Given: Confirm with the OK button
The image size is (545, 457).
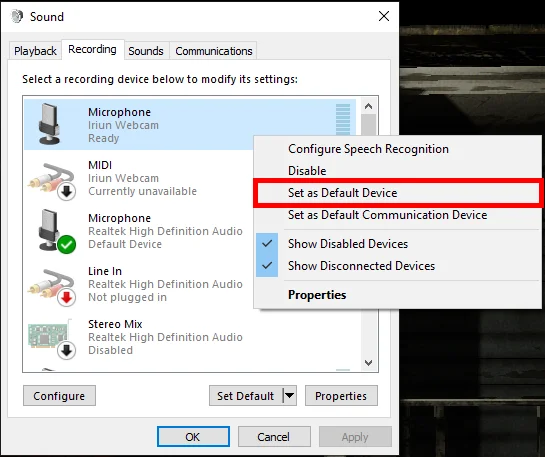Looking at the screenshot, I should coord(193,436).
